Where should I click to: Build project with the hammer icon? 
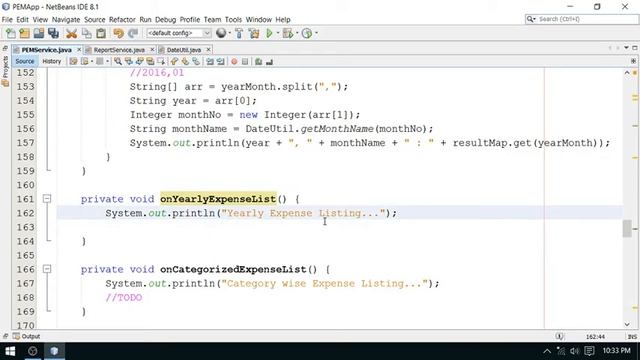pyautogui.click(x=239, y=33)
